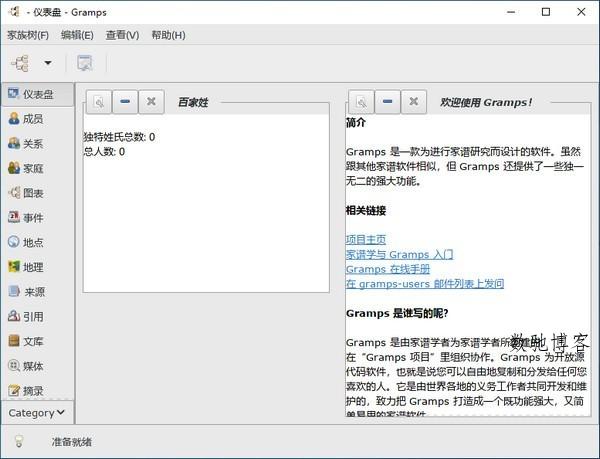
Task: Follow the 项目主页 link
Action: coord(366,240)
